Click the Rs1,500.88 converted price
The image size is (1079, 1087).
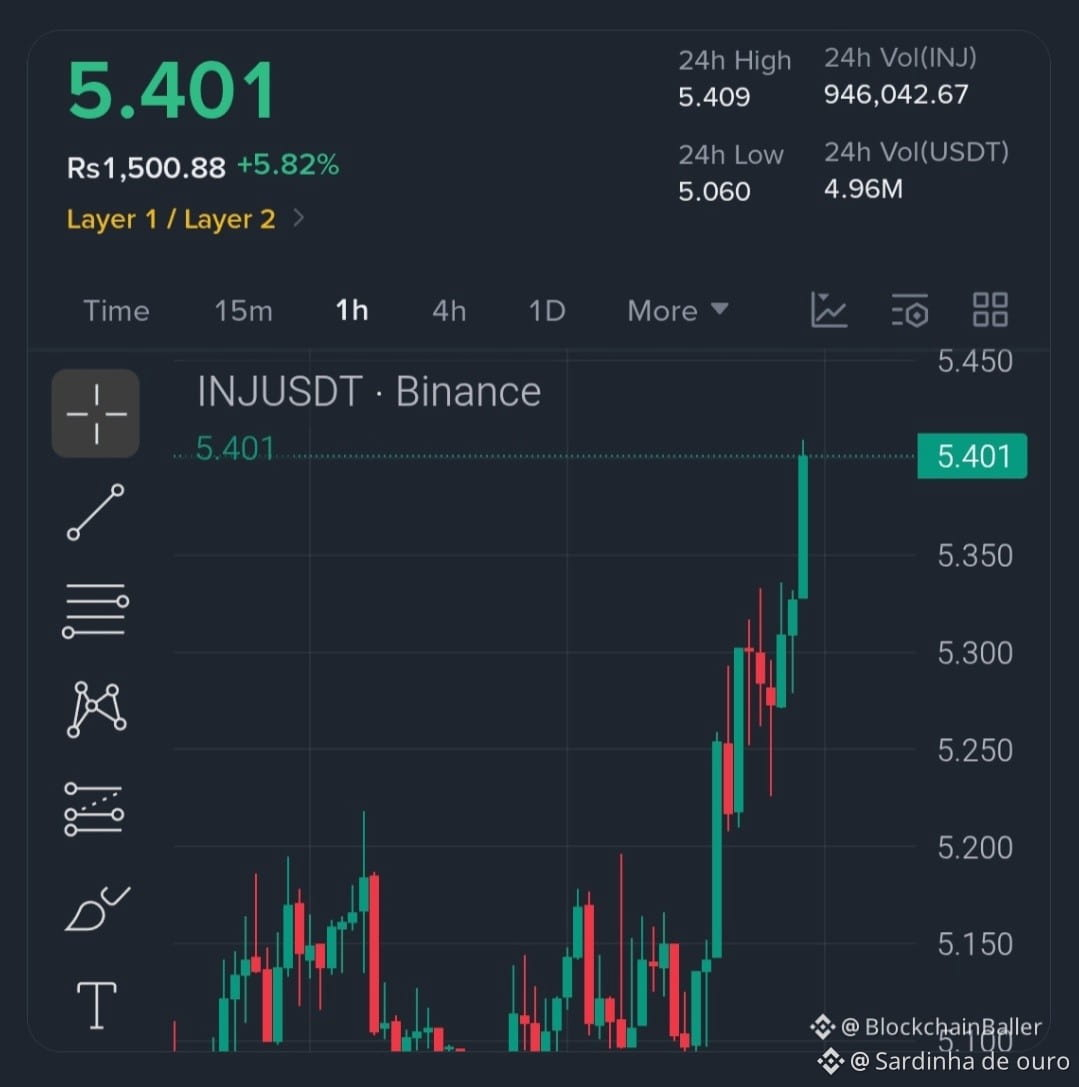[x=146, y=167]
